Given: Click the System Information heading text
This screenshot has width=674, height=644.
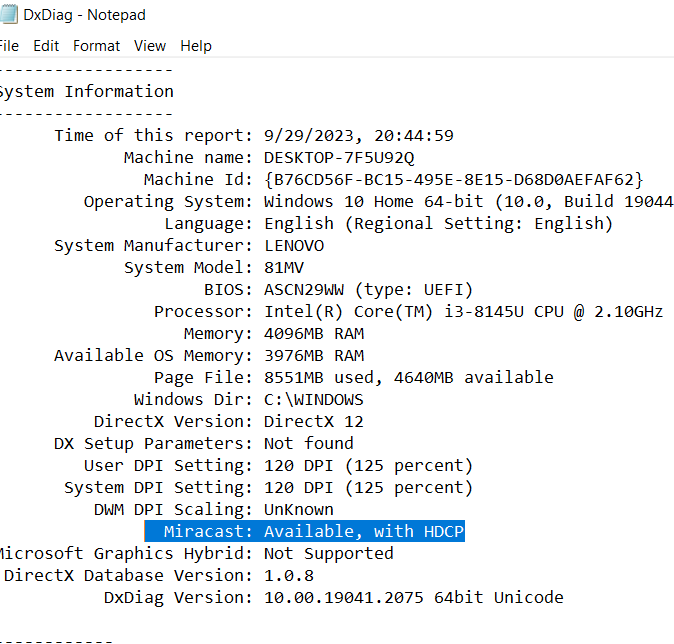Looking at the screenshot, I should pos(86,92).
